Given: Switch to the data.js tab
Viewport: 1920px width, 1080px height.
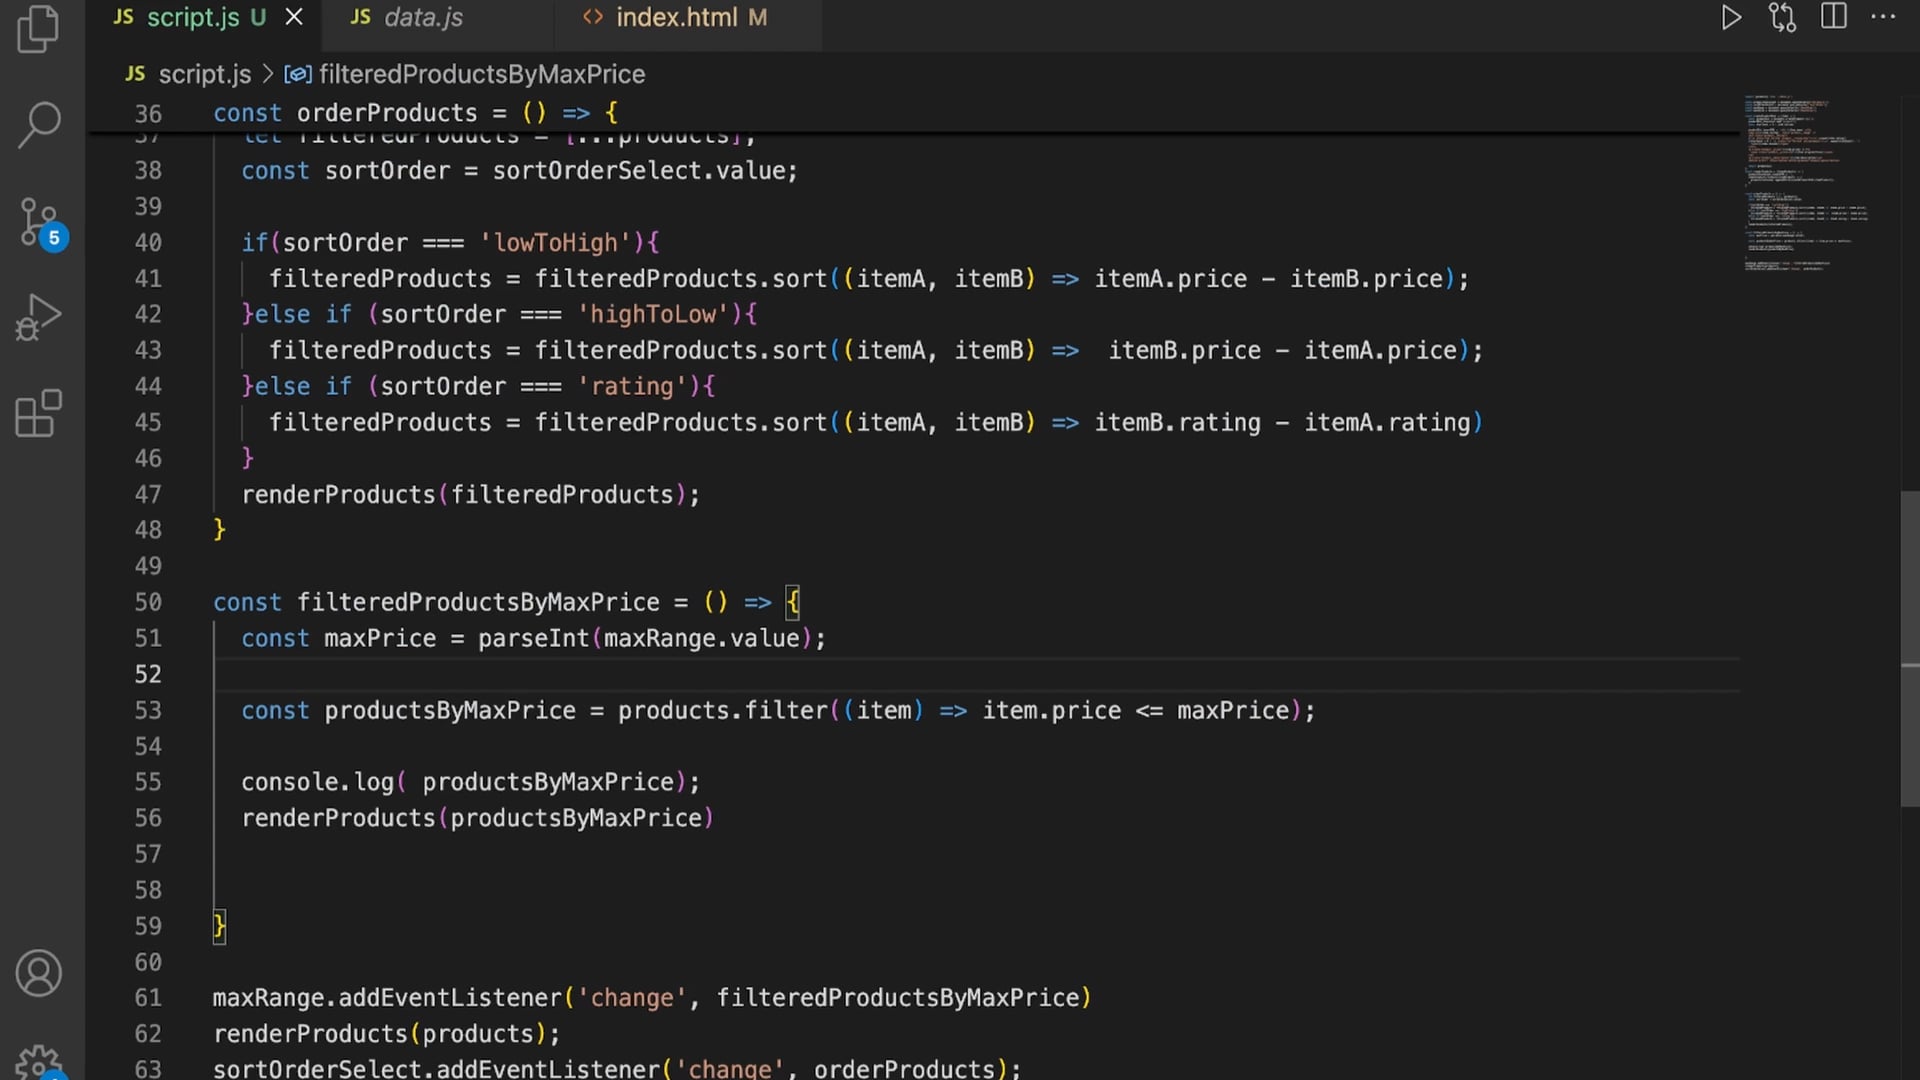Looking at the screenshot, I should (x=422, y=17).
